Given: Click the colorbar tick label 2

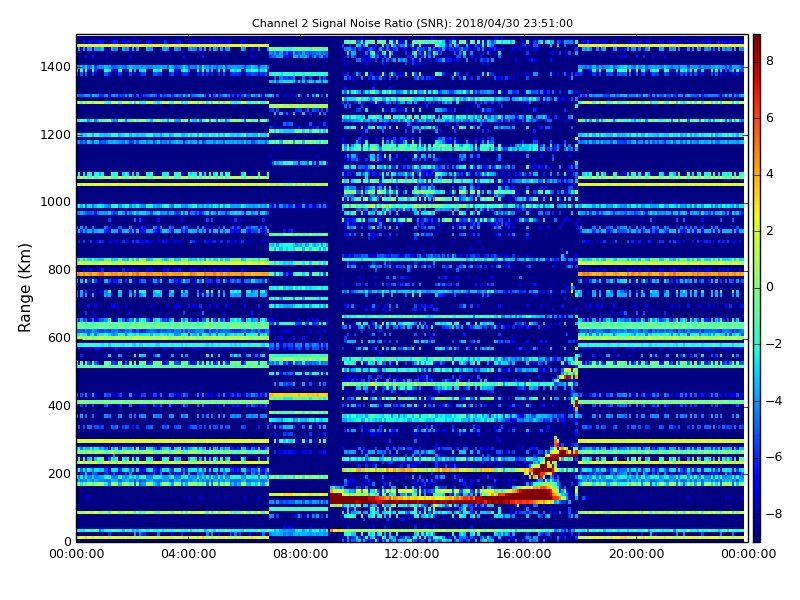Looking at the screenshot, I should coord(770,231).
